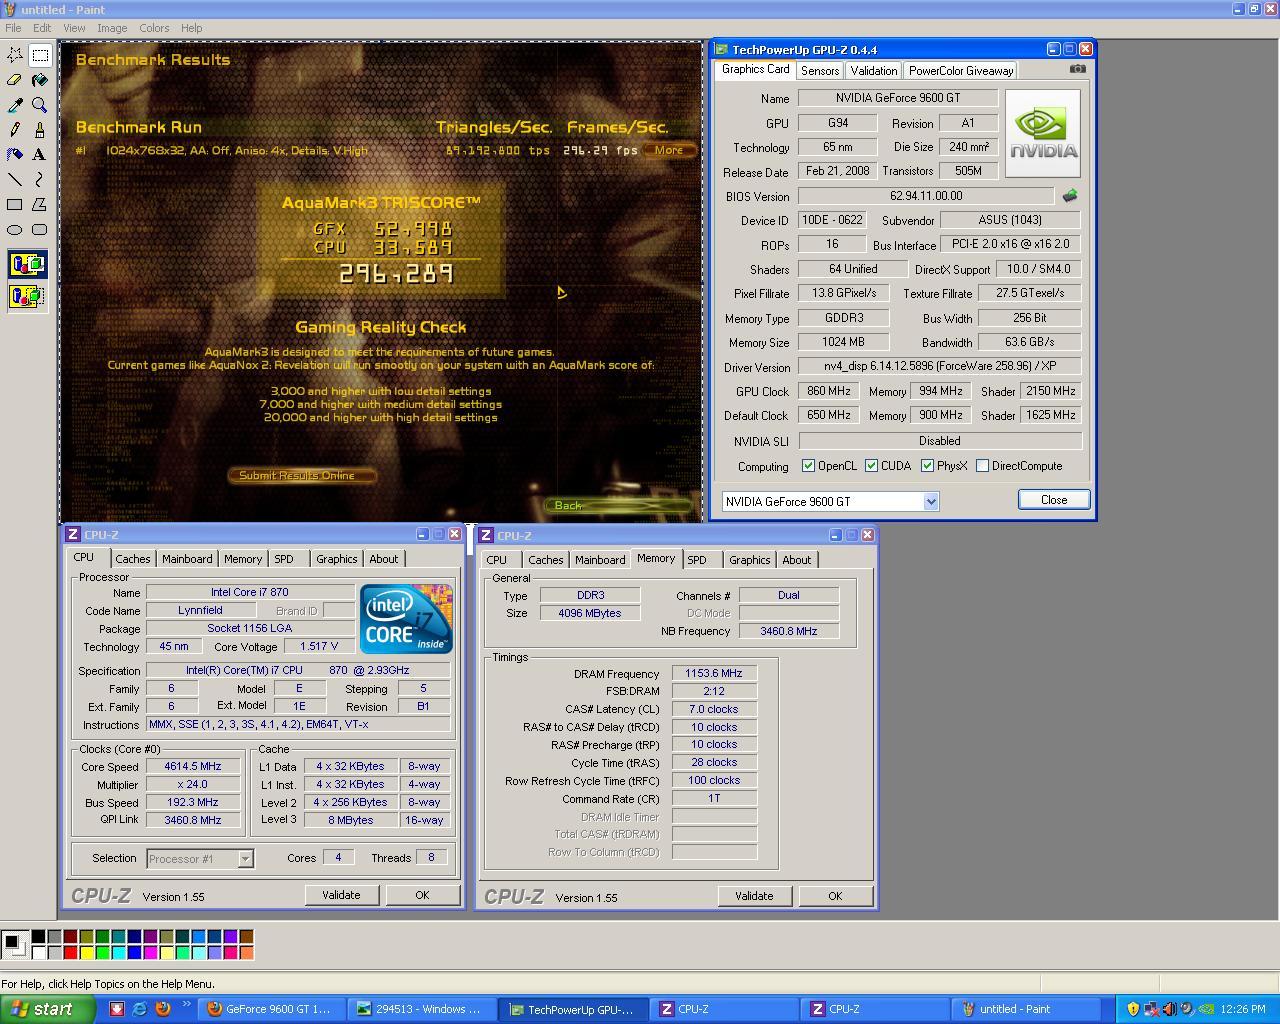The width and height of the screenshot is (1280, 1024).
Task: Pick the black color swatch in palette
Action: pyautogui.click(x=38, y=937)
